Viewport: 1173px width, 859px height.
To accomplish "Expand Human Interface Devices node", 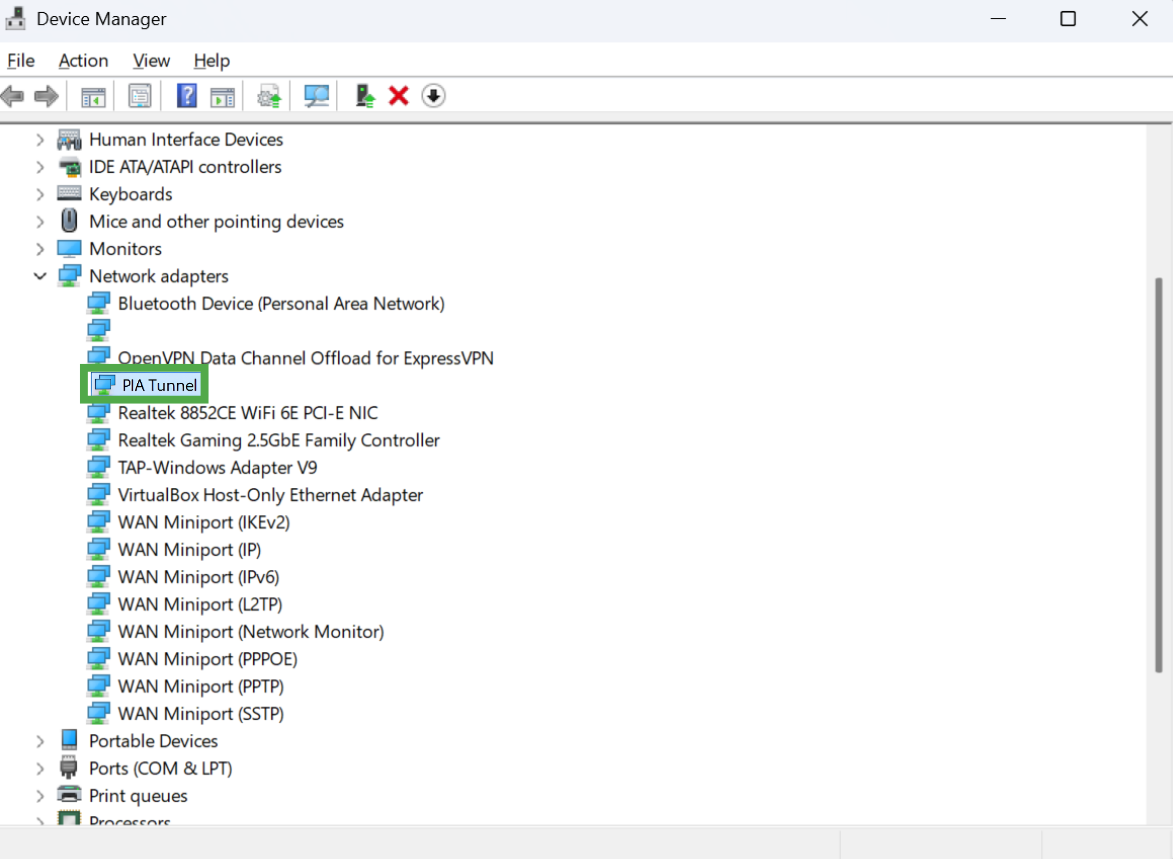I will pyautogui.click(x=40, y=139).
